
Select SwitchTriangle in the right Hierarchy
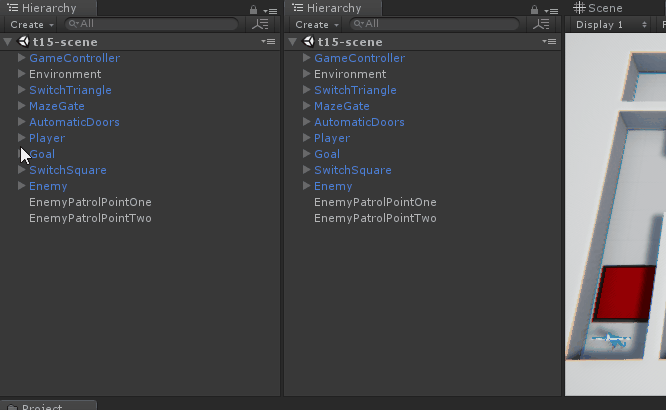[355, 90]
